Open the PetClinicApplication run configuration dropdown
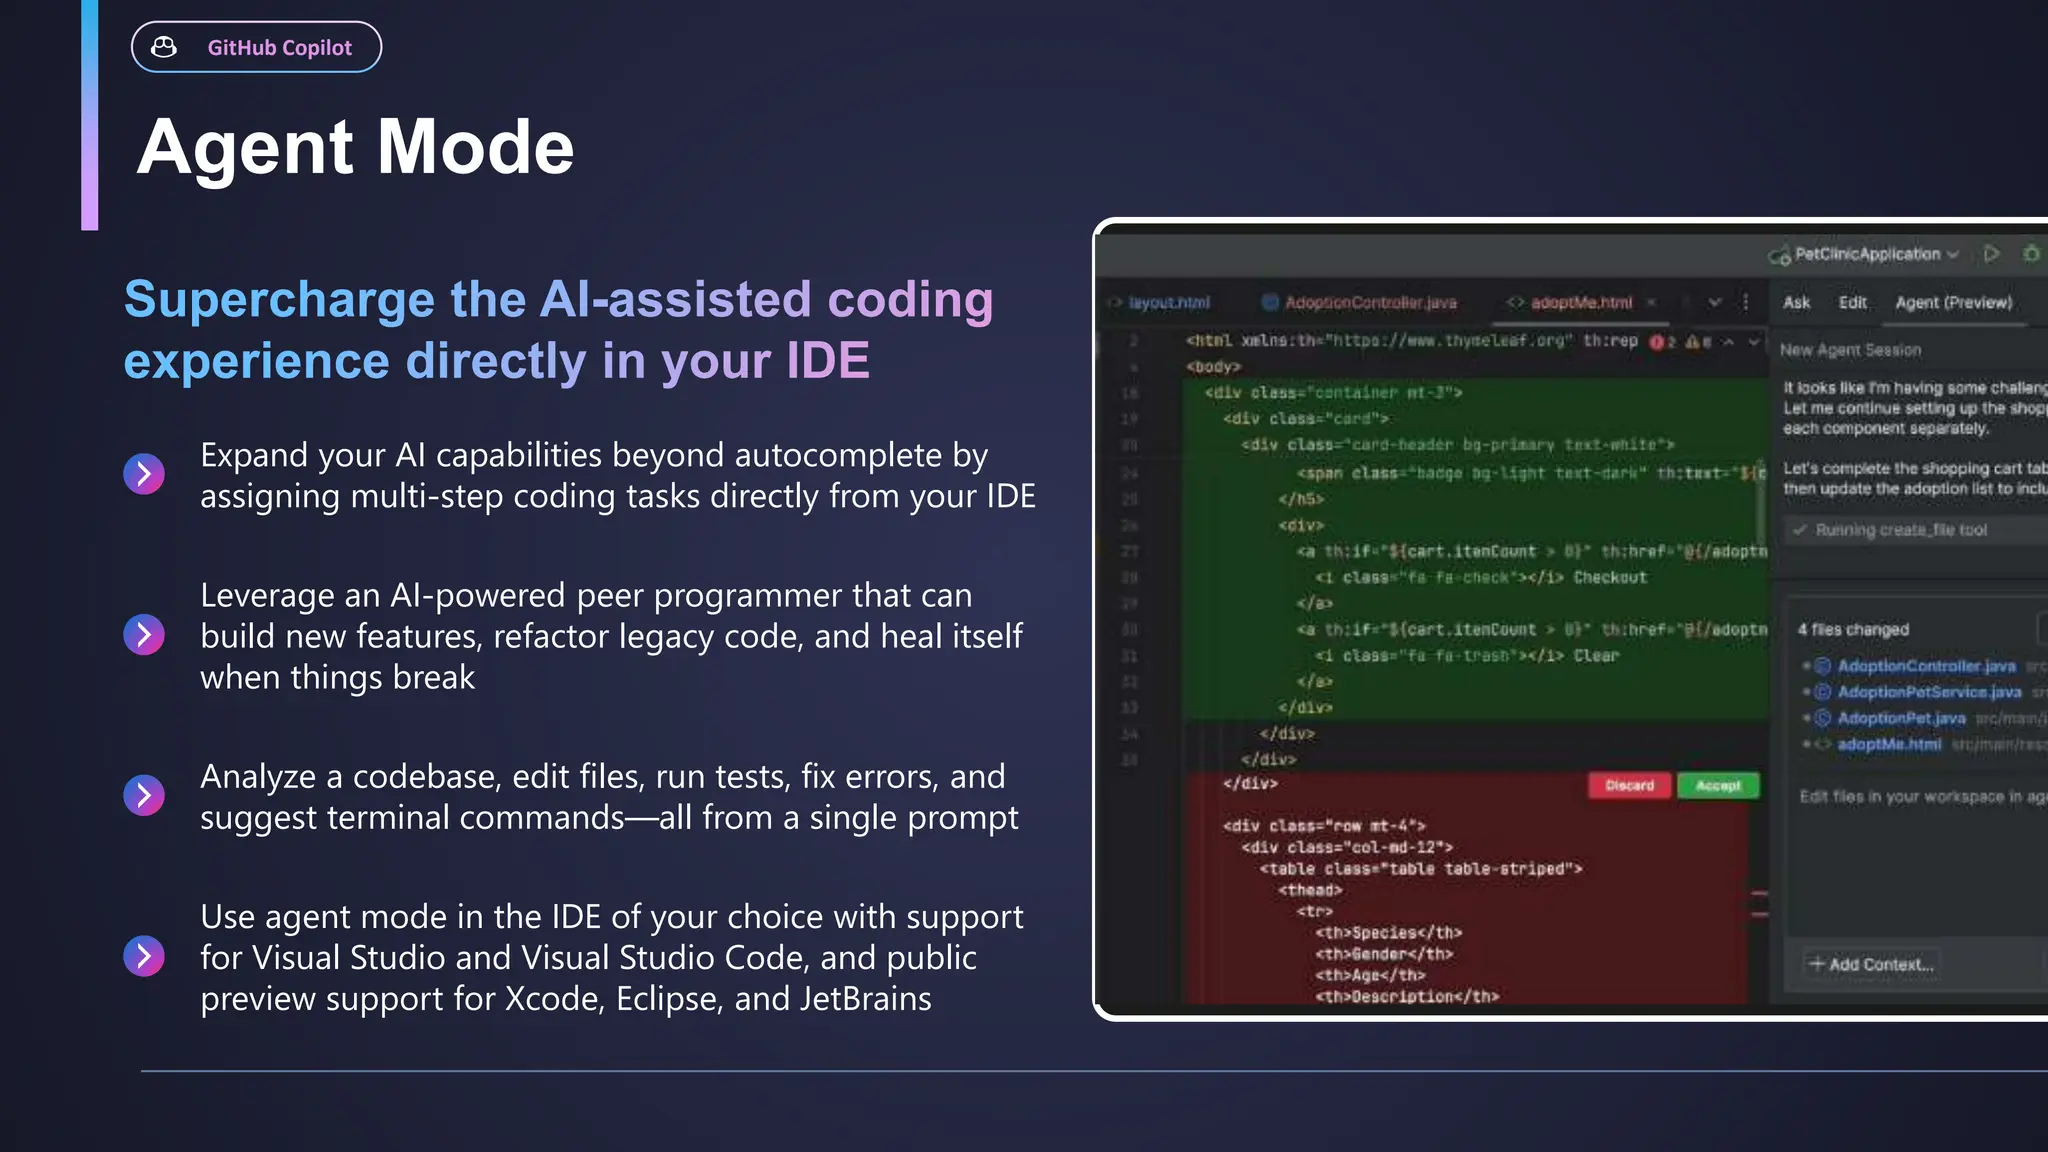 tap(1953, 254)
